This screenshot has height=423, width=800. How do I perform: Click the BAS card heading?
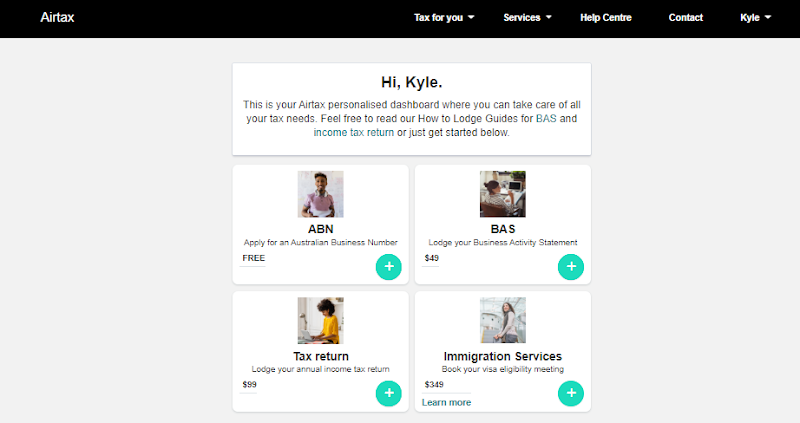(503, 229)
